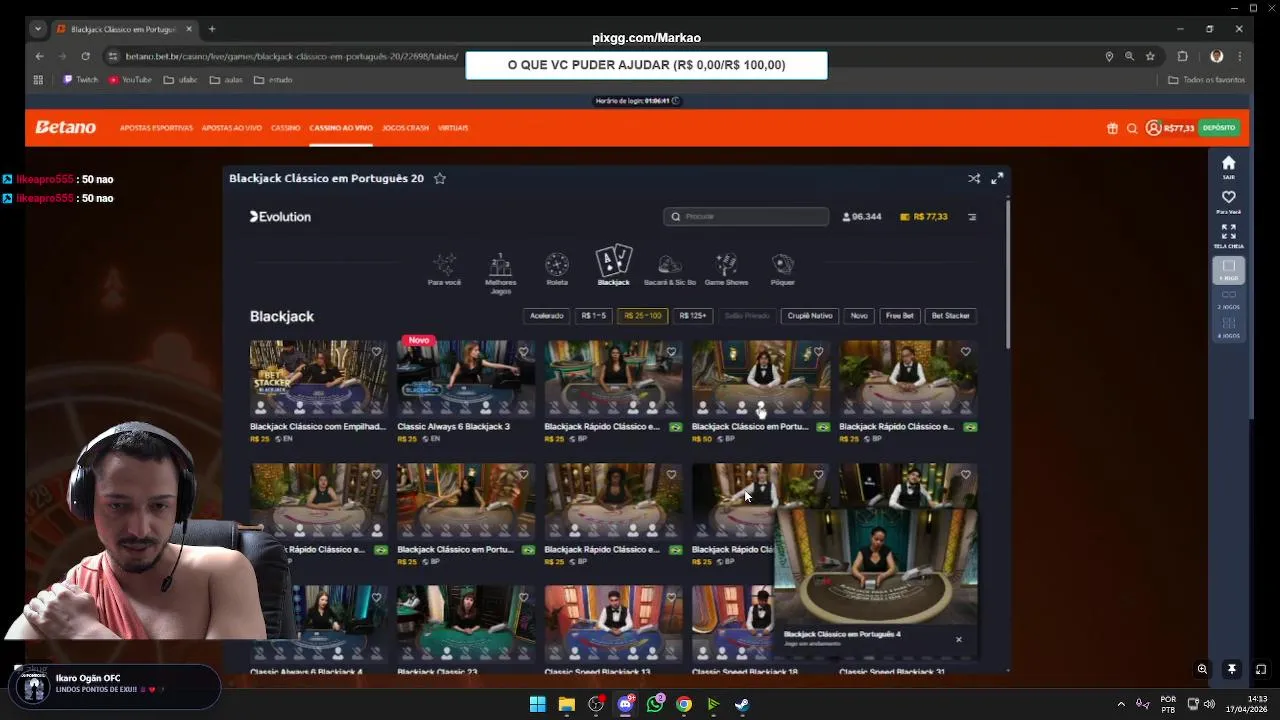Open the Roleta category icon

557,268
